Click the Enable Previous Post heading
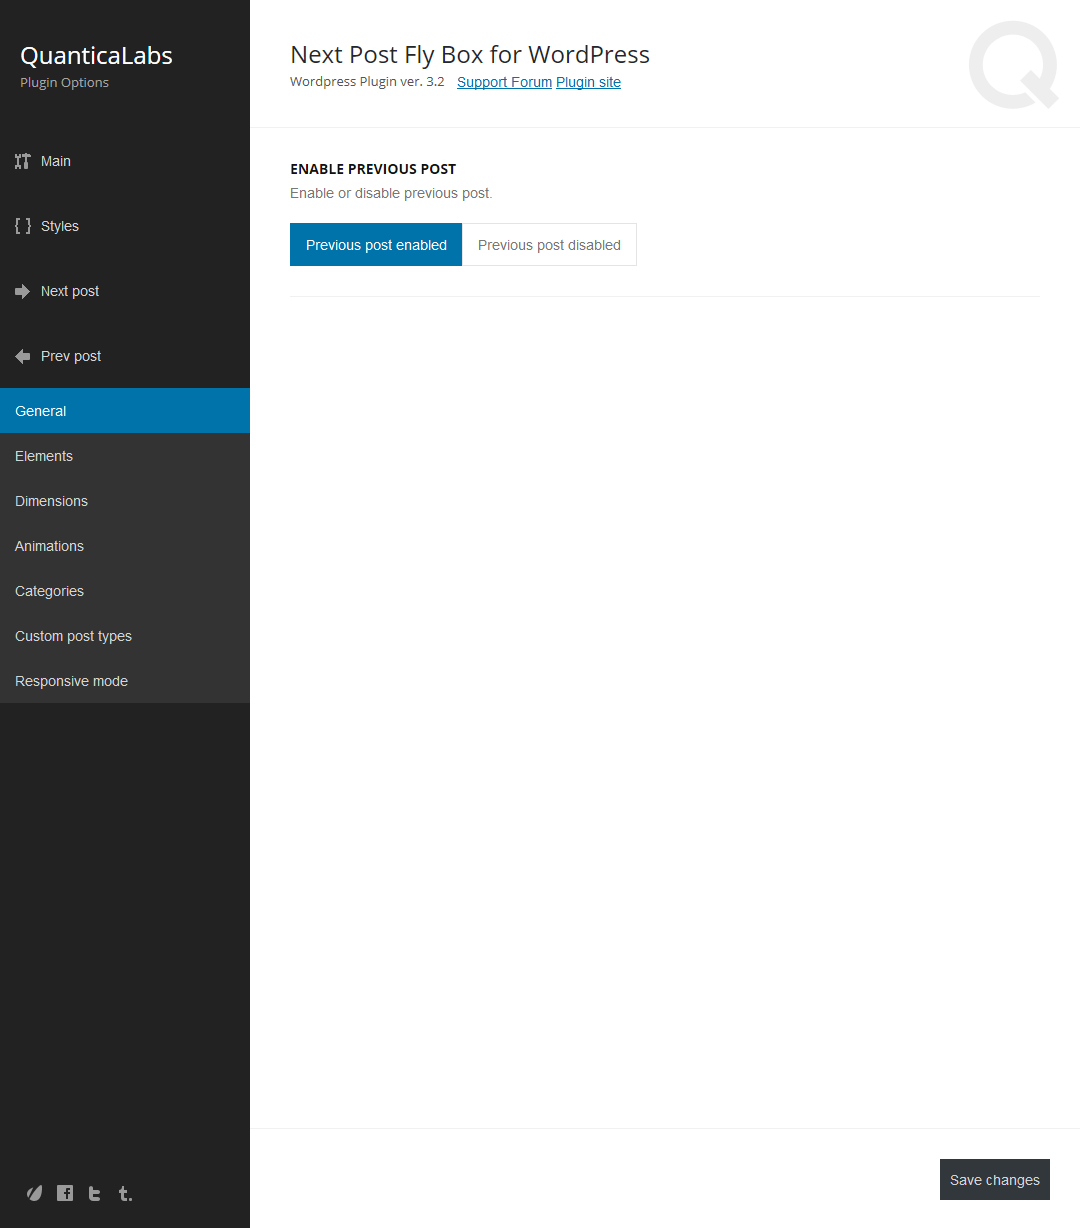 click(x=373, y=169)
